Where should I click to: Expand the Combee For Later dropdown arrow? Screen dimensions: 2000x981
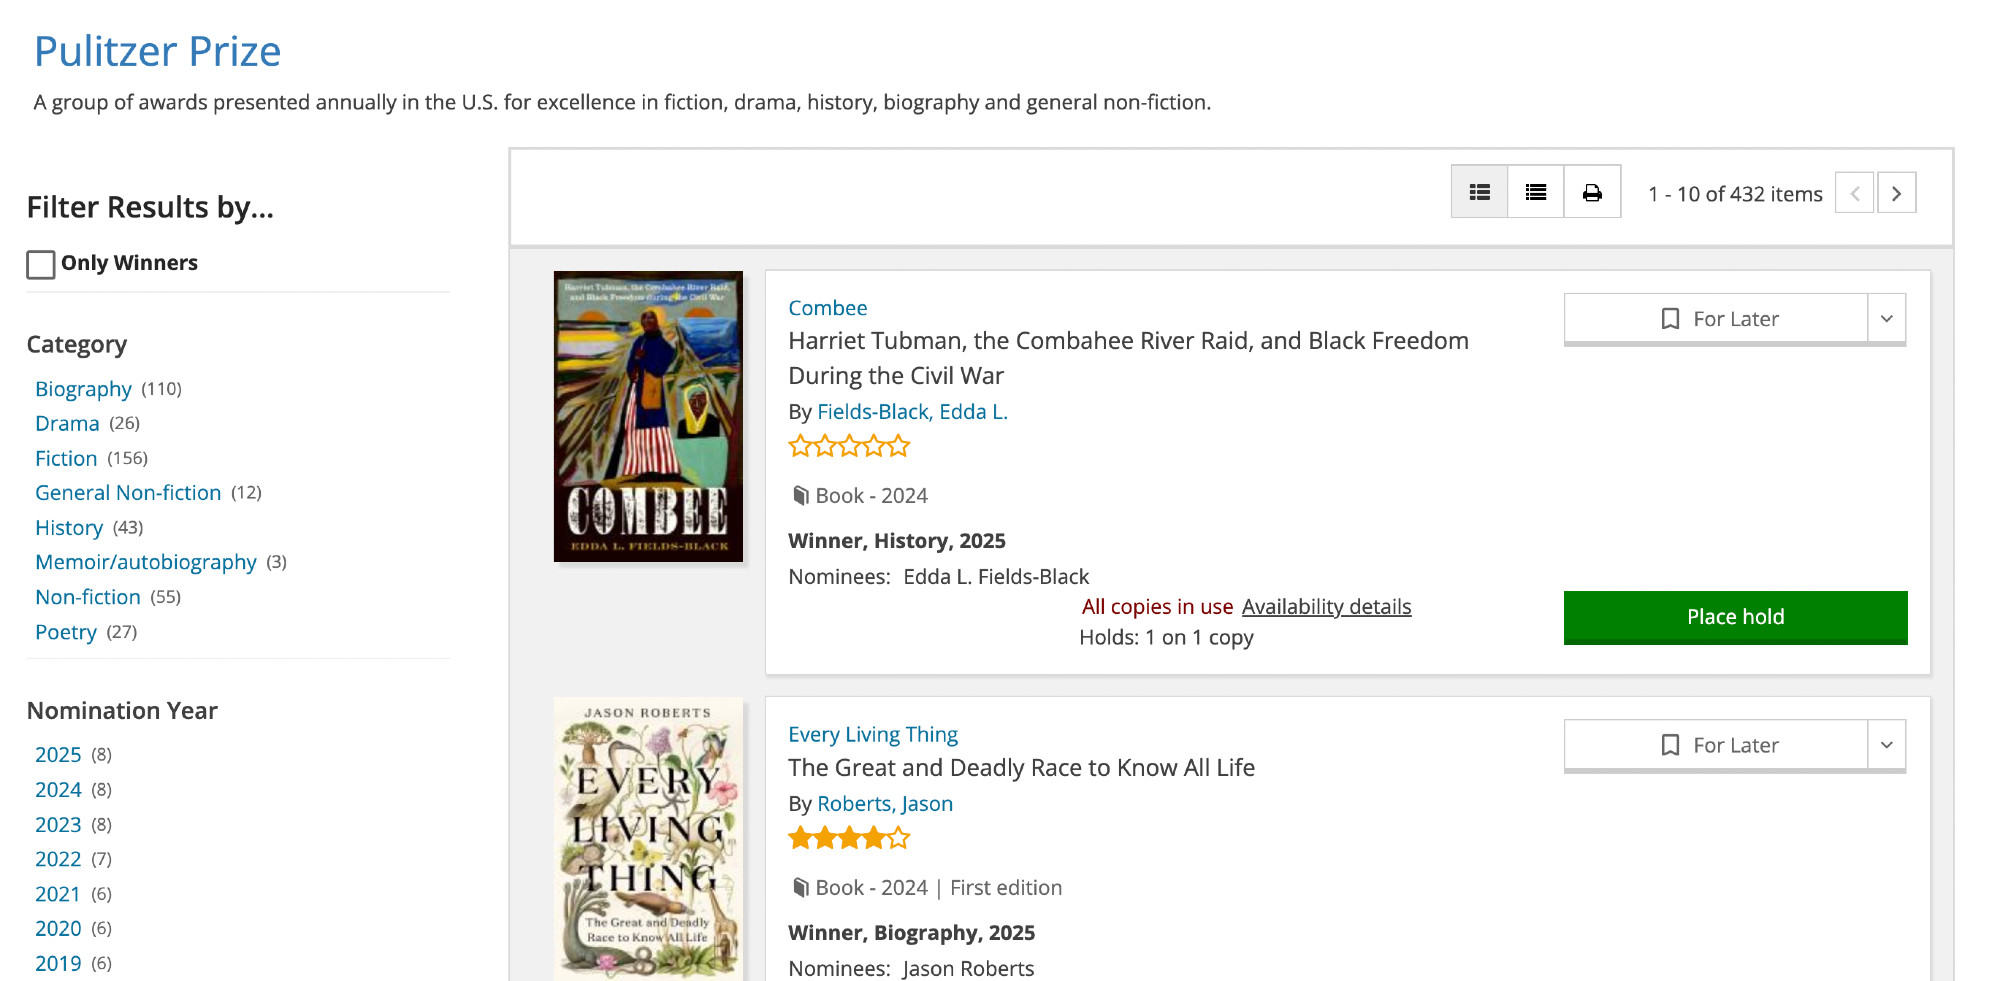coord(1887,319)
